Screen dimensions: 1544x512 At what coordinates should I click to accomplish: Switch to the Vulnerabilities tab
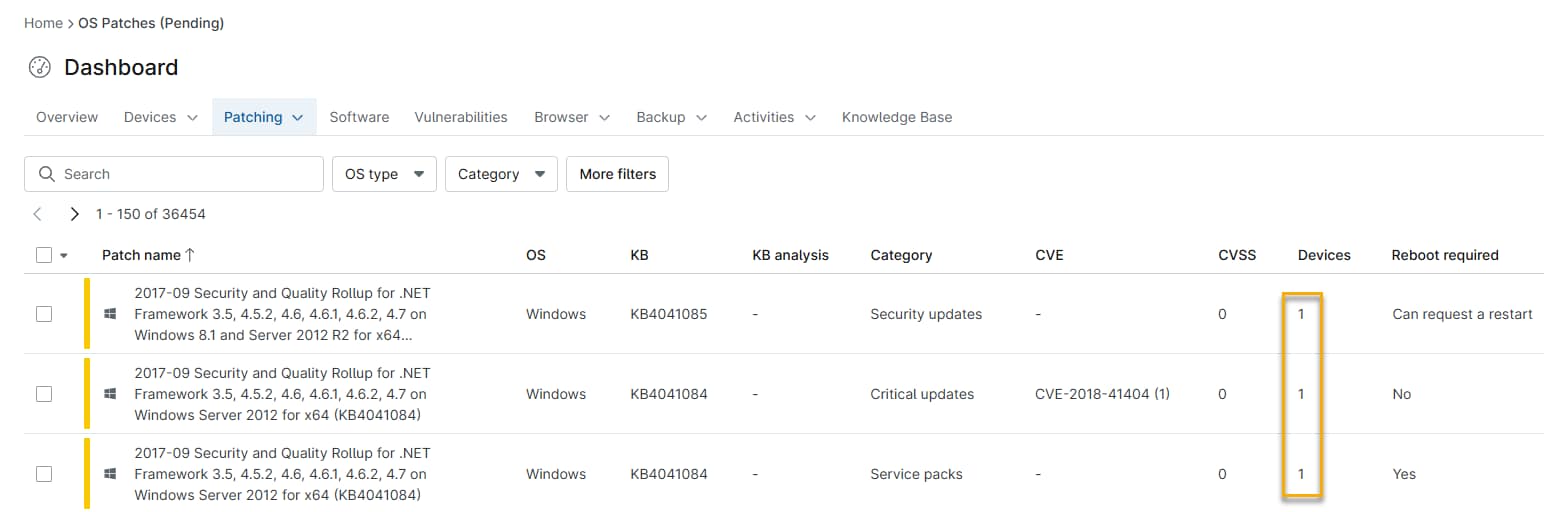click(x=461, y=117)
